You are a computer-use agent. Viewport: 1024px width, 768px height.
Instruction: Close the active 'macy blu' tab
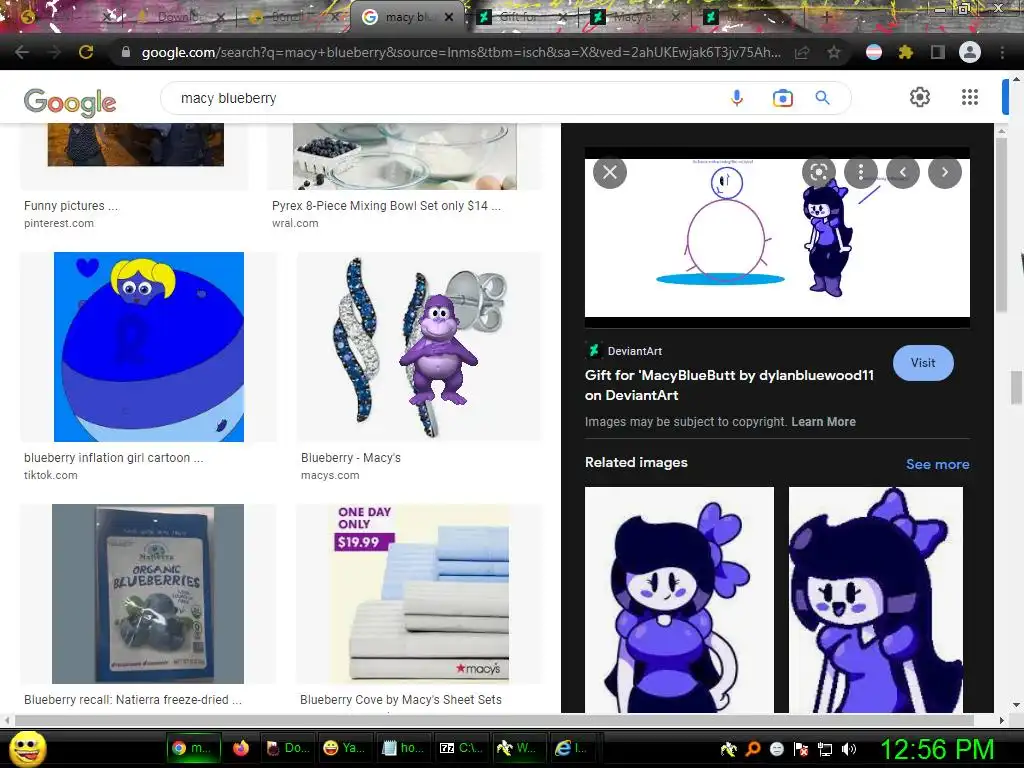point(449,17)
